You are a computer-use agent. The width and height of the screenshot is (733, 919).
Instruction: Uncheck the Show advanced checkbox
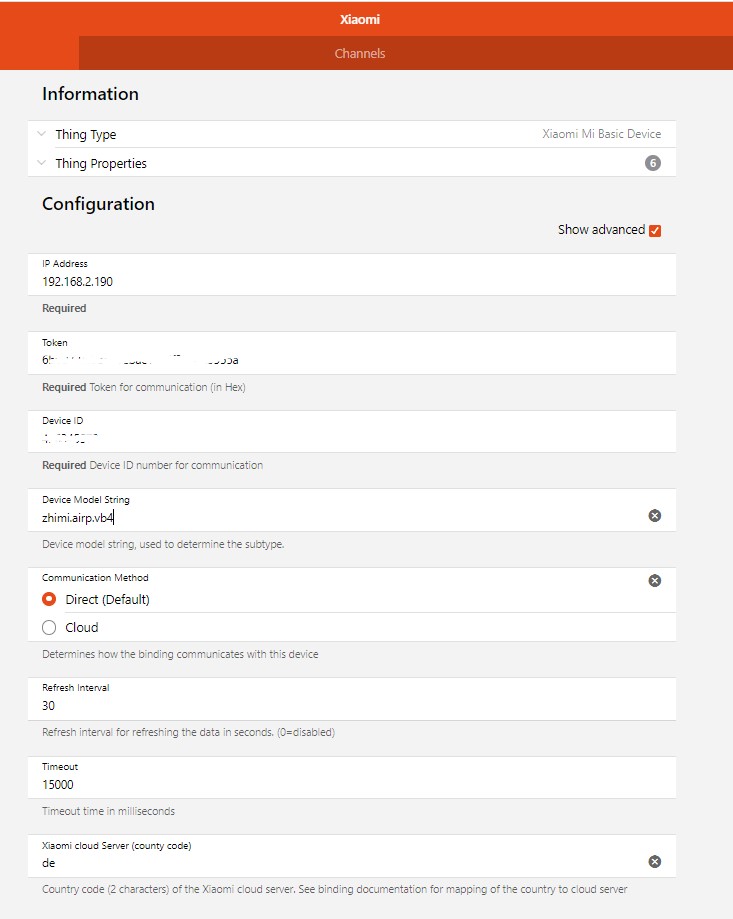point(655,230)
